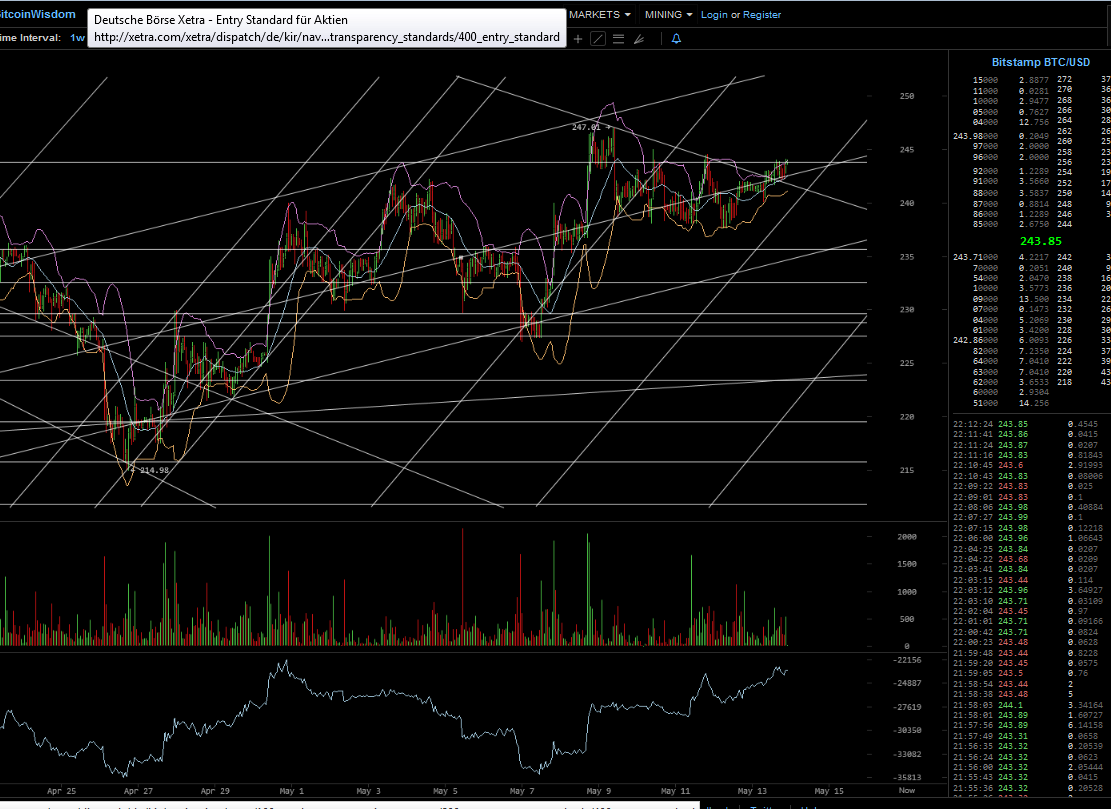Screen dimensions: 1111x809
Task: Open the price alert bell
Action: (x=677, y=39)
